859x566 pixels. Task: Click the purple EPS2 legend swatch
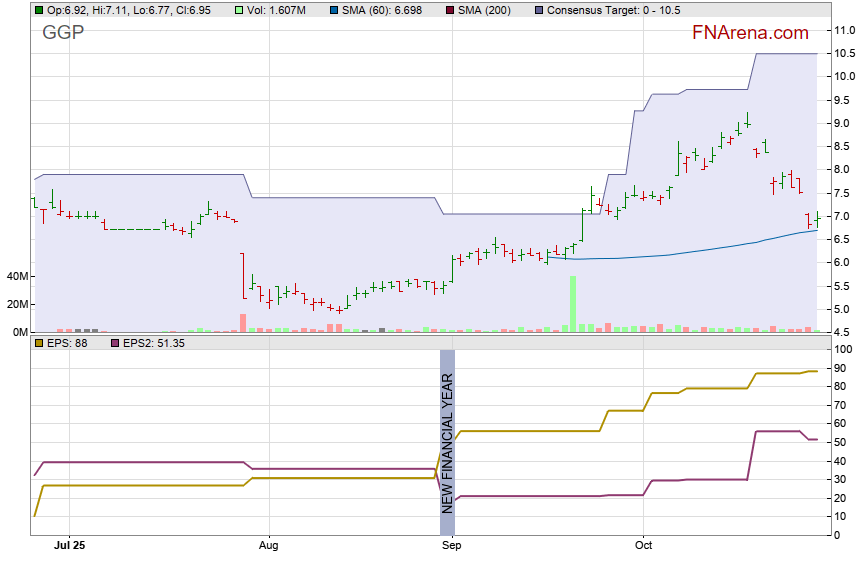(x=115, y=343)
